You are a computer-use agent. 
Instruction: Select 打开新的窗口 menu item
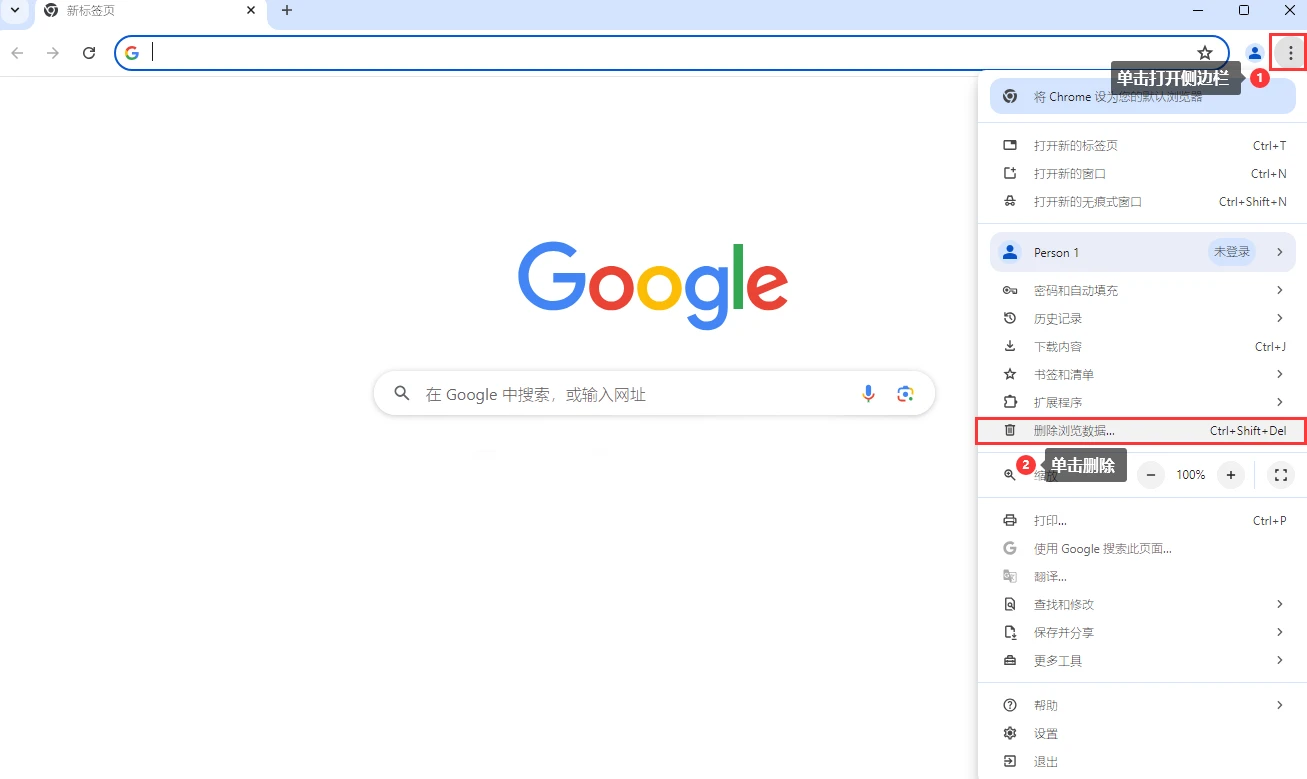(x=1142, y=173)
